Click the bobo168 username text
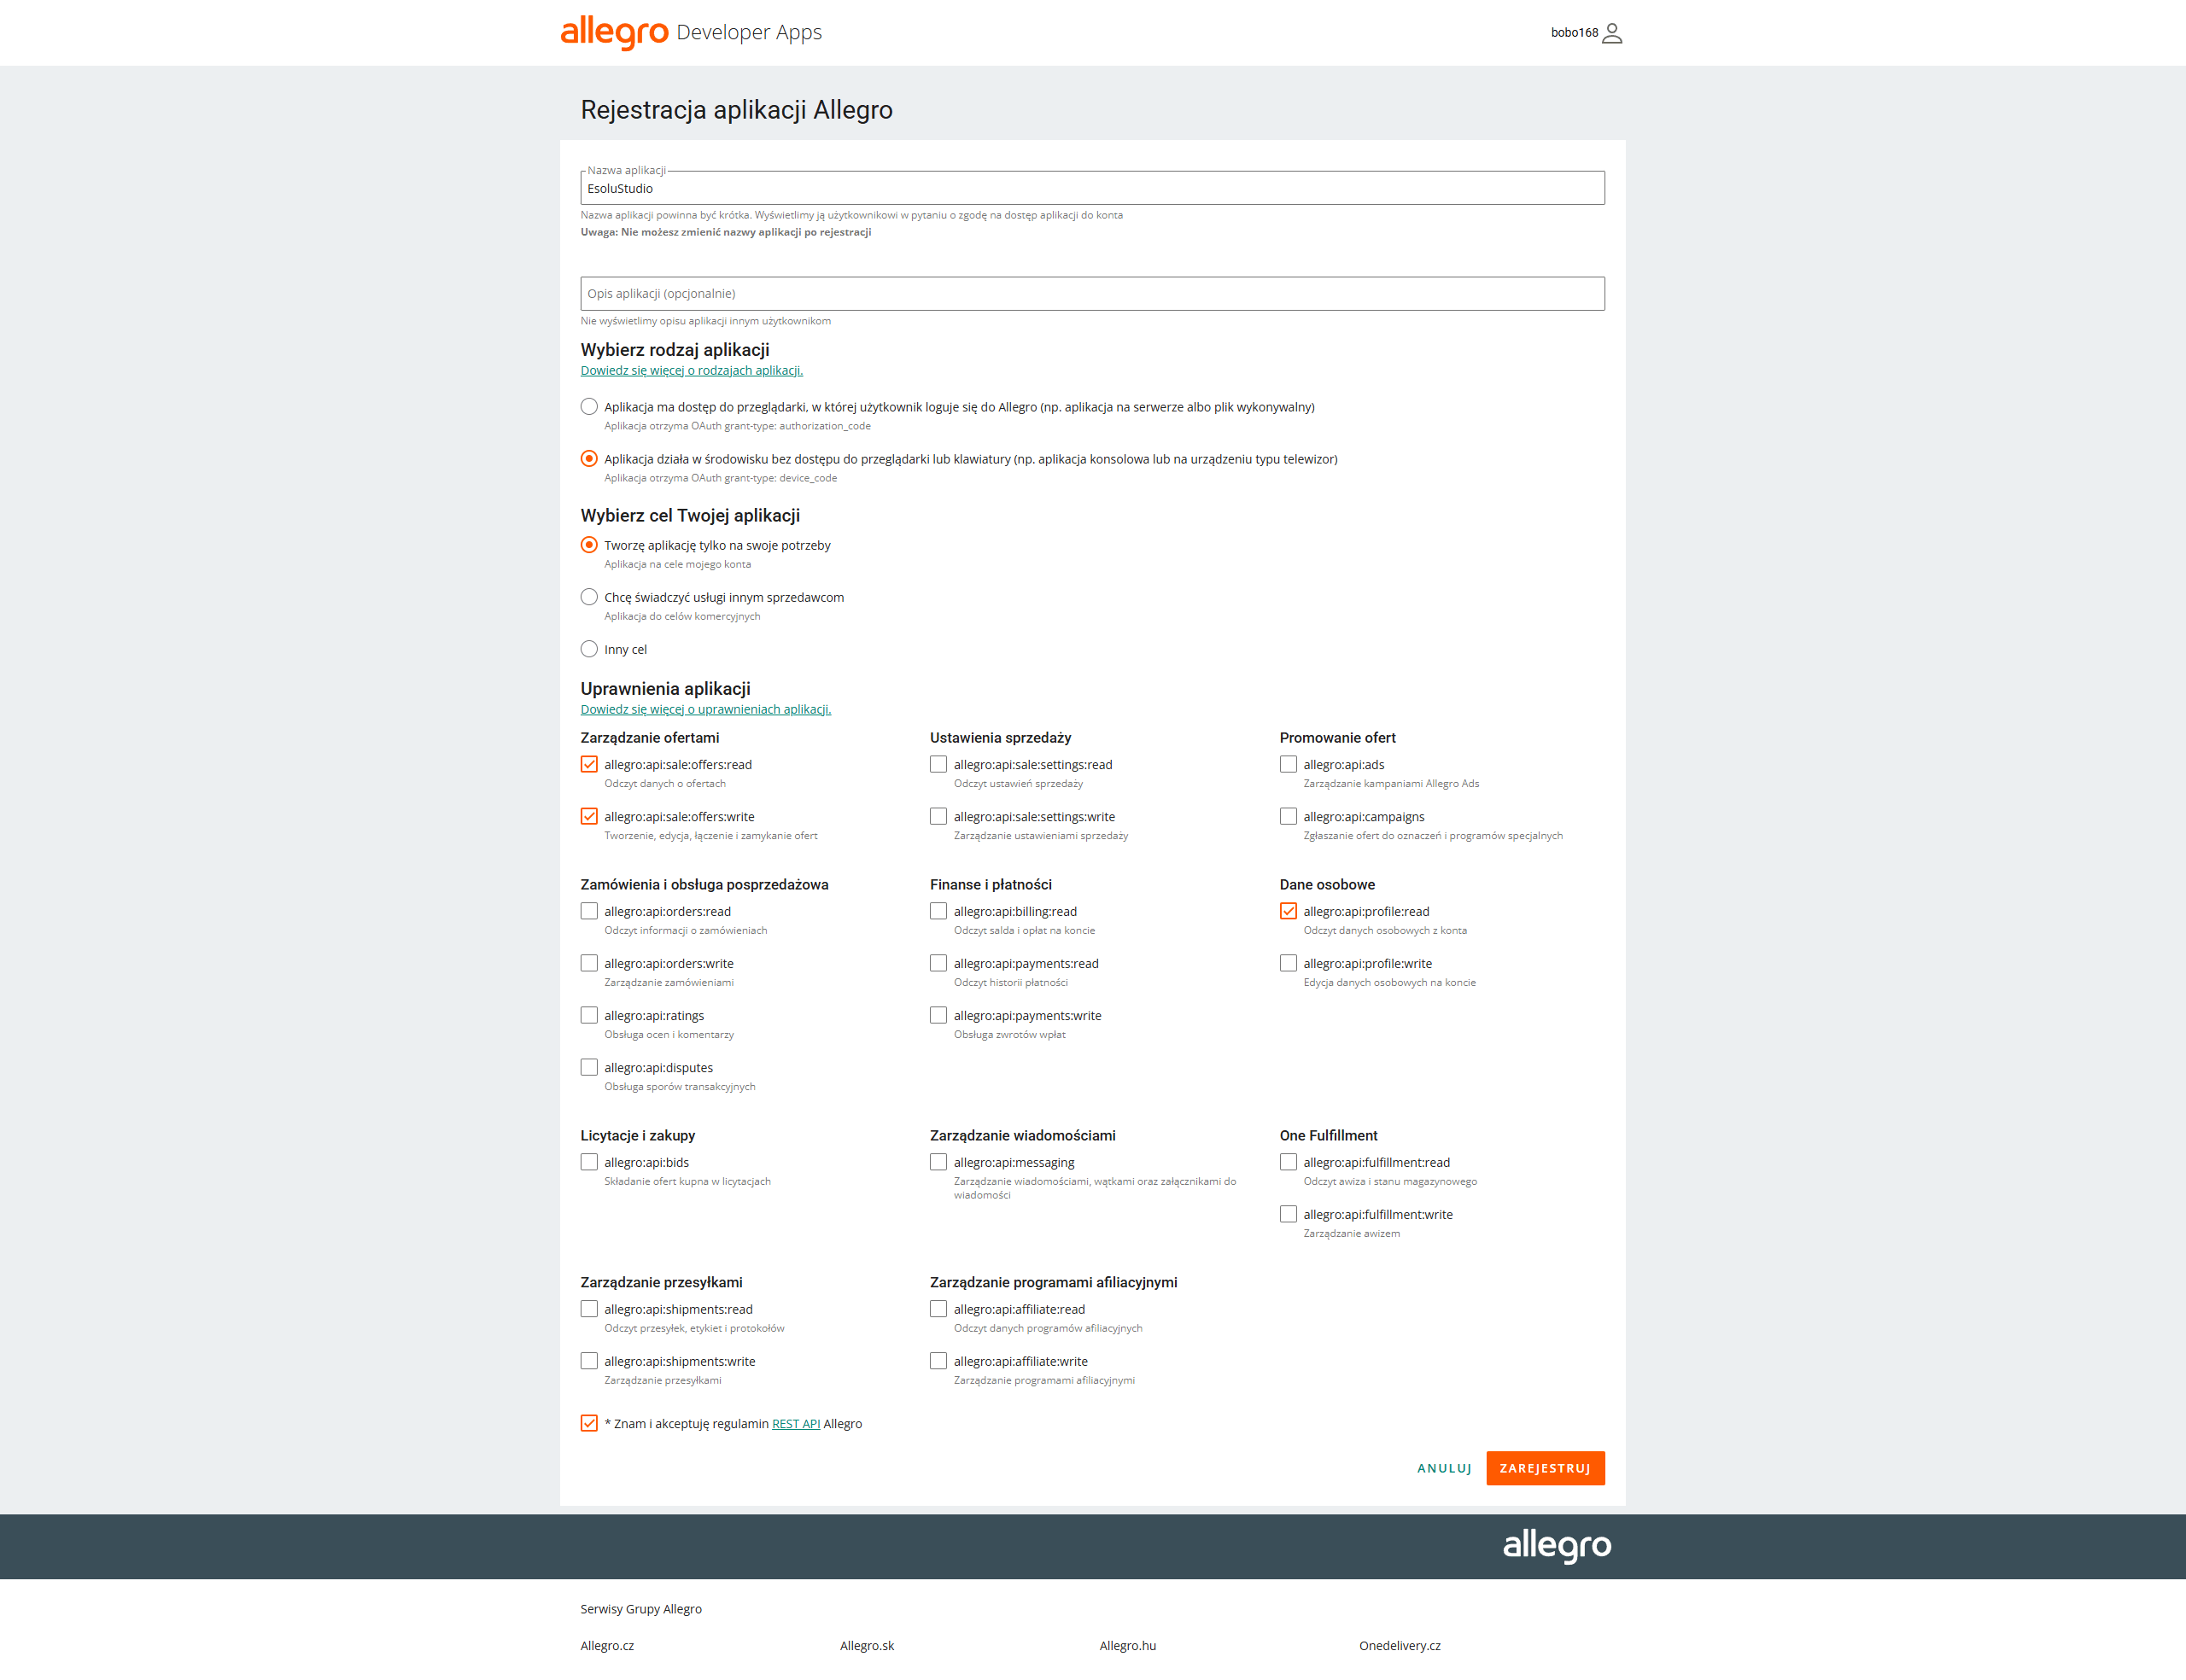 (1574, 33)
